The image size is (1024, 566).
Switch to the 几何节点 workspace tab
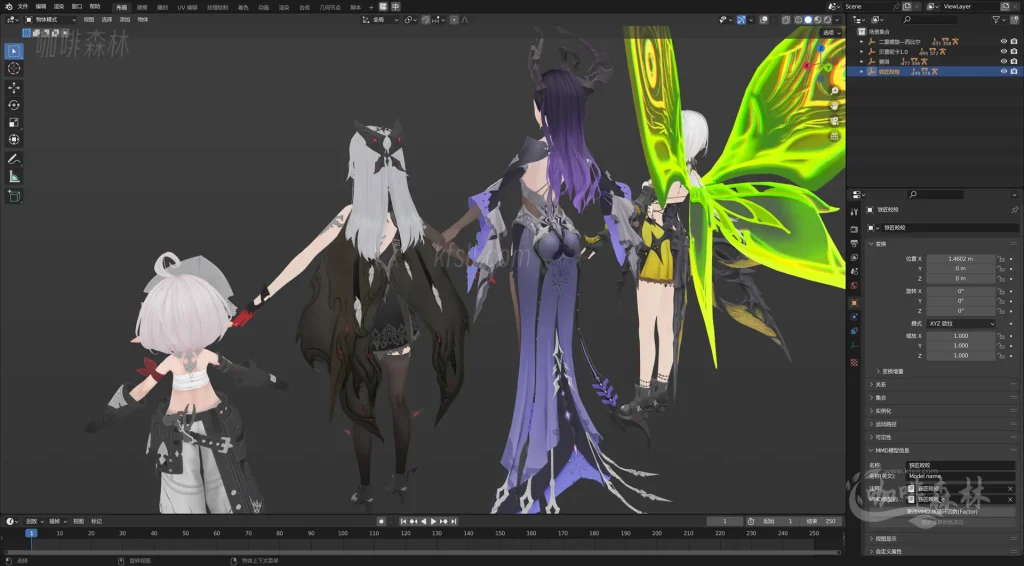point(330,7)
